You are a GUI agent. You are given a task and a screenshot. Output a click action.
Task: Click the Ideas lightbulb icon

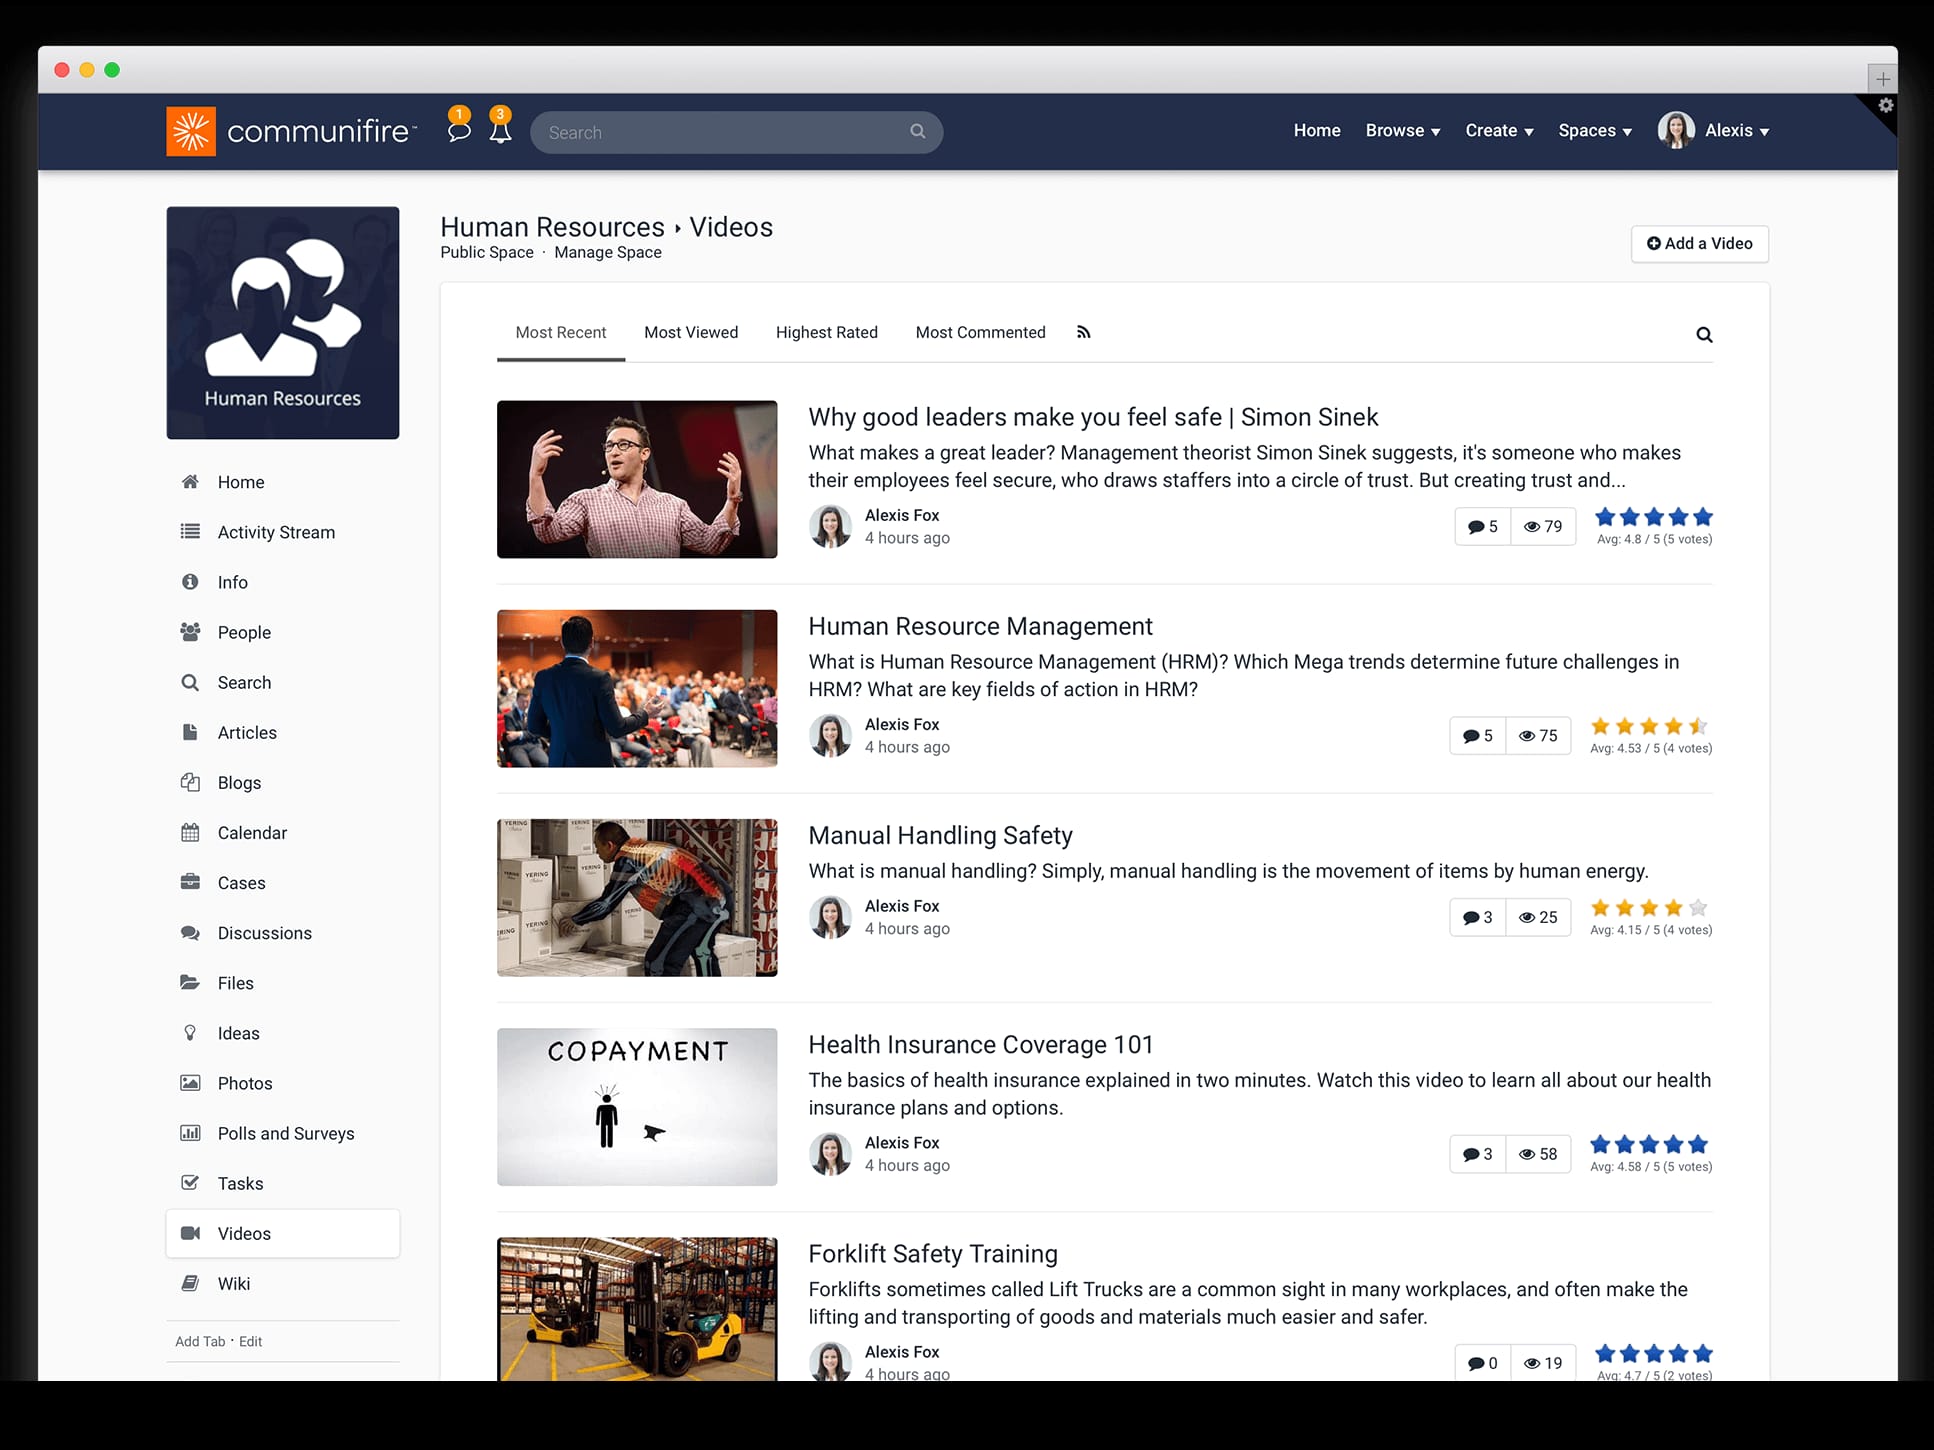190,1033
